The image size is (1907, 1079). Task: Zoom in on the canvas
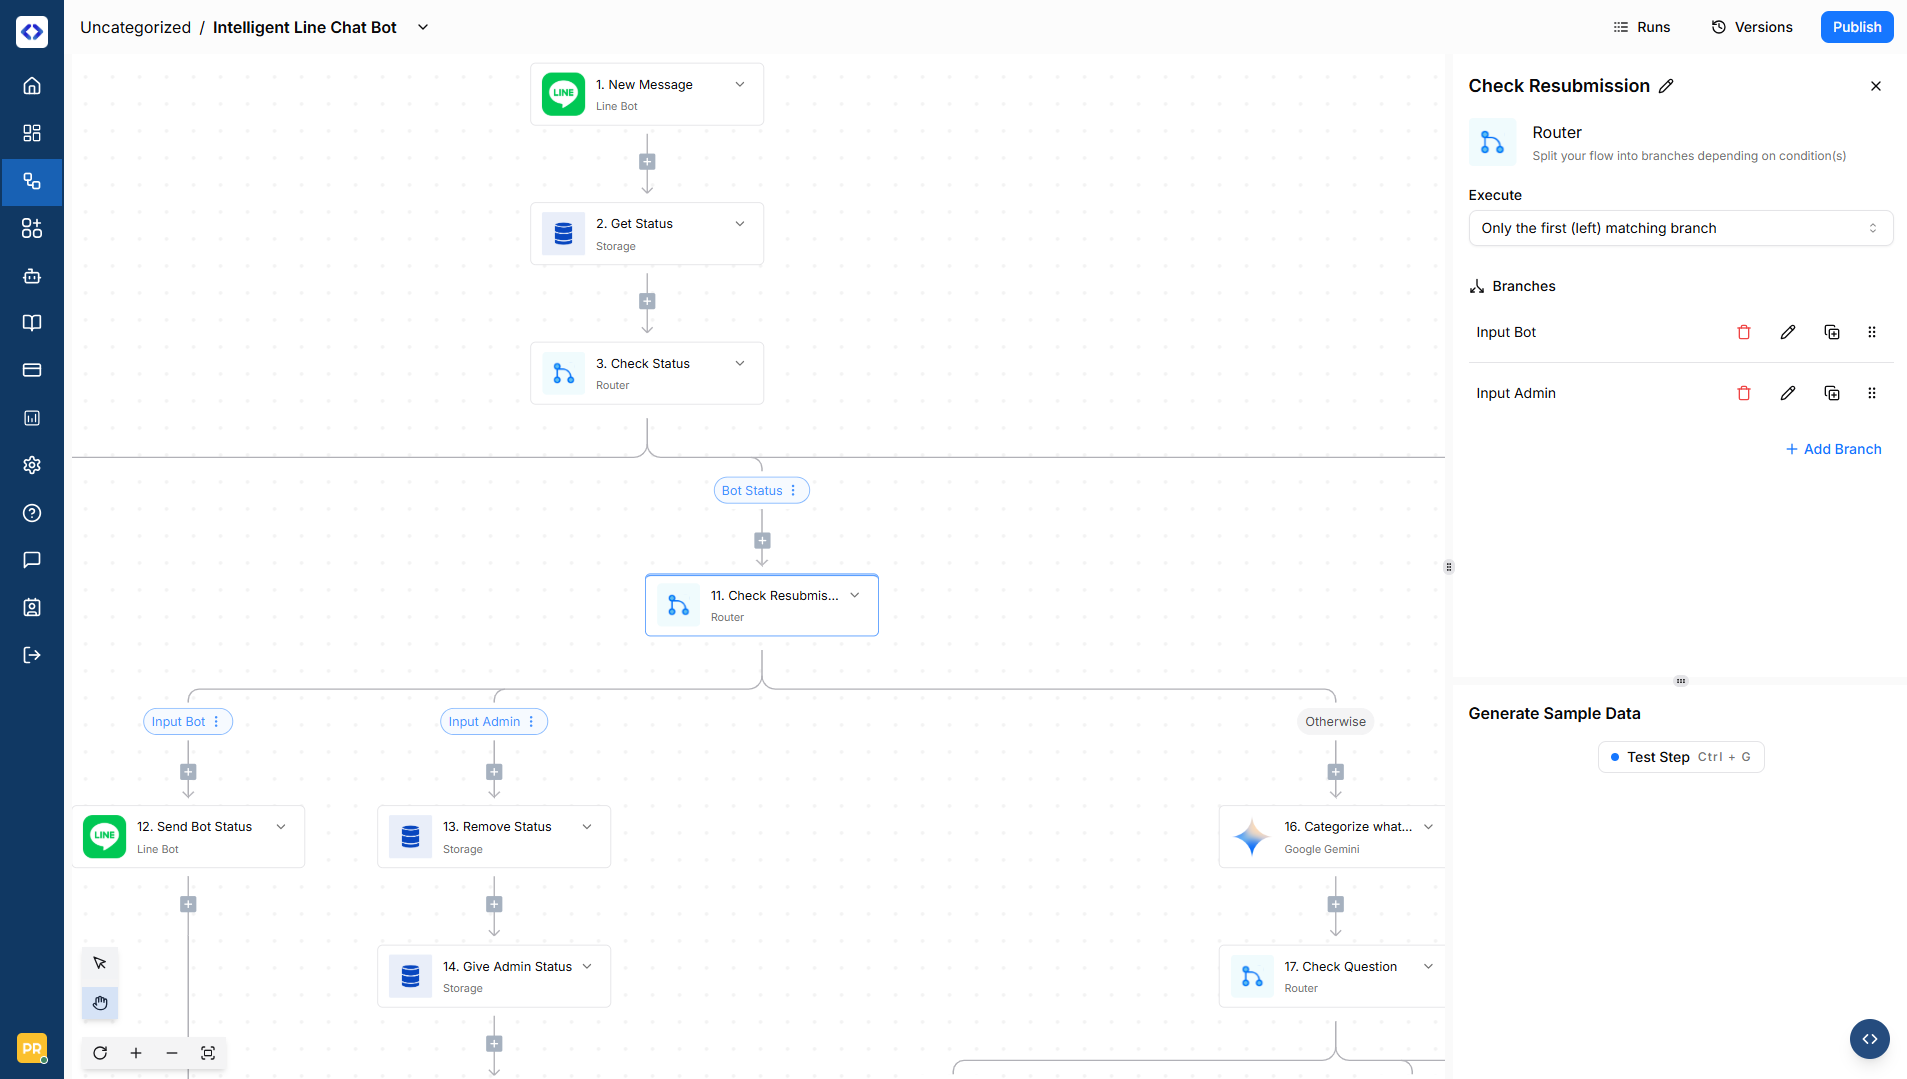136,1053
